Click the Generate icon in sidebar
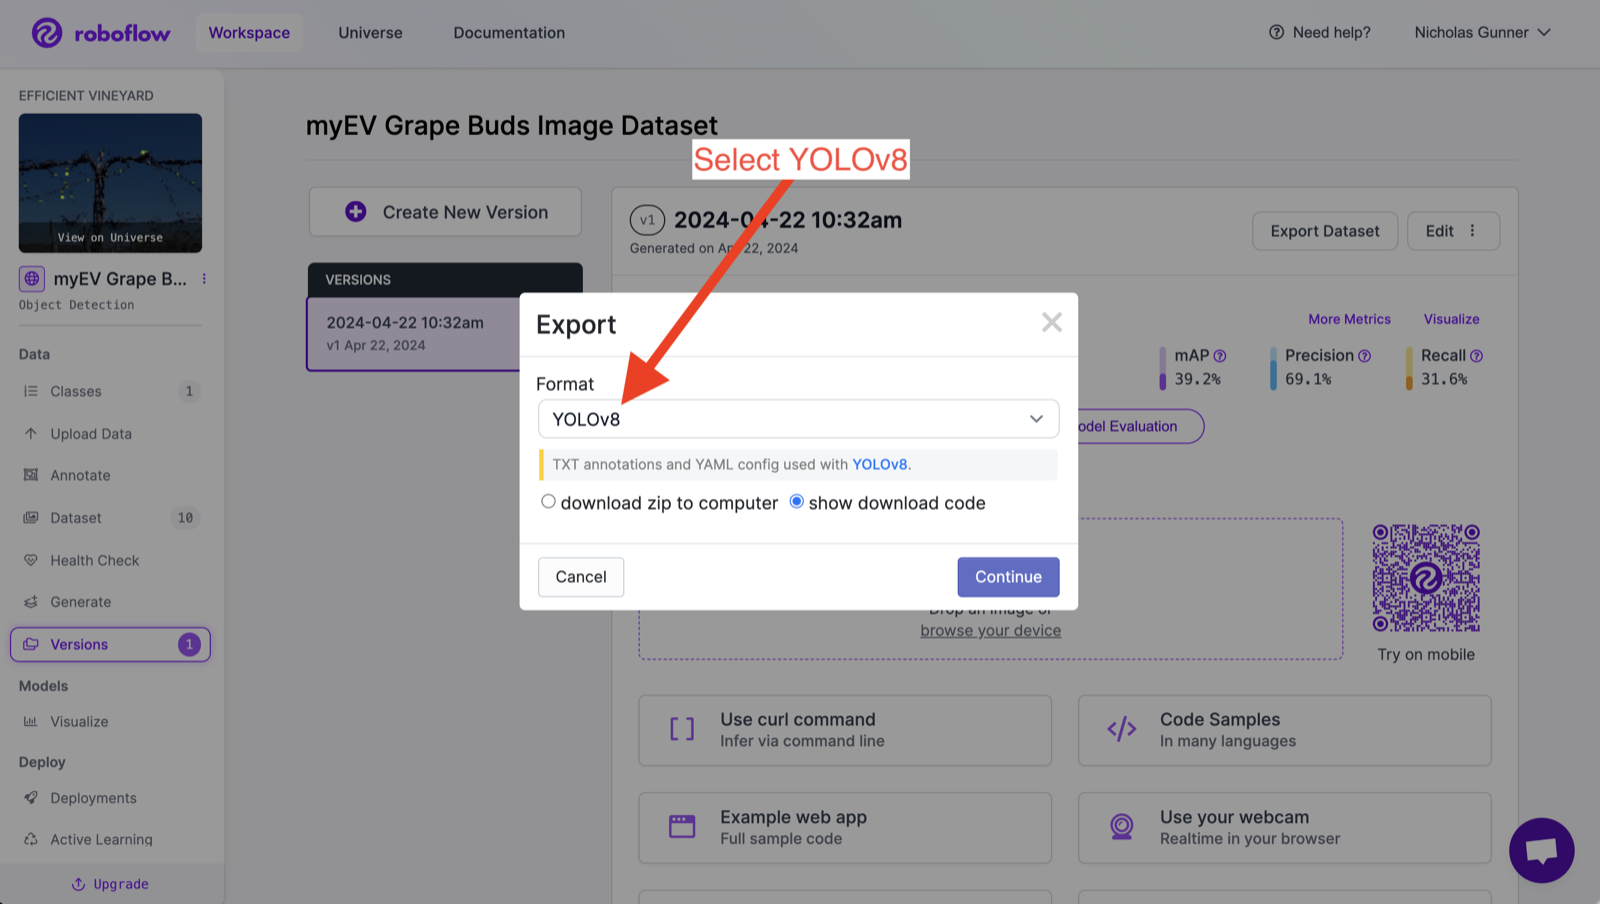Viewport: 1600px width, 904px height. coord(31,602)
